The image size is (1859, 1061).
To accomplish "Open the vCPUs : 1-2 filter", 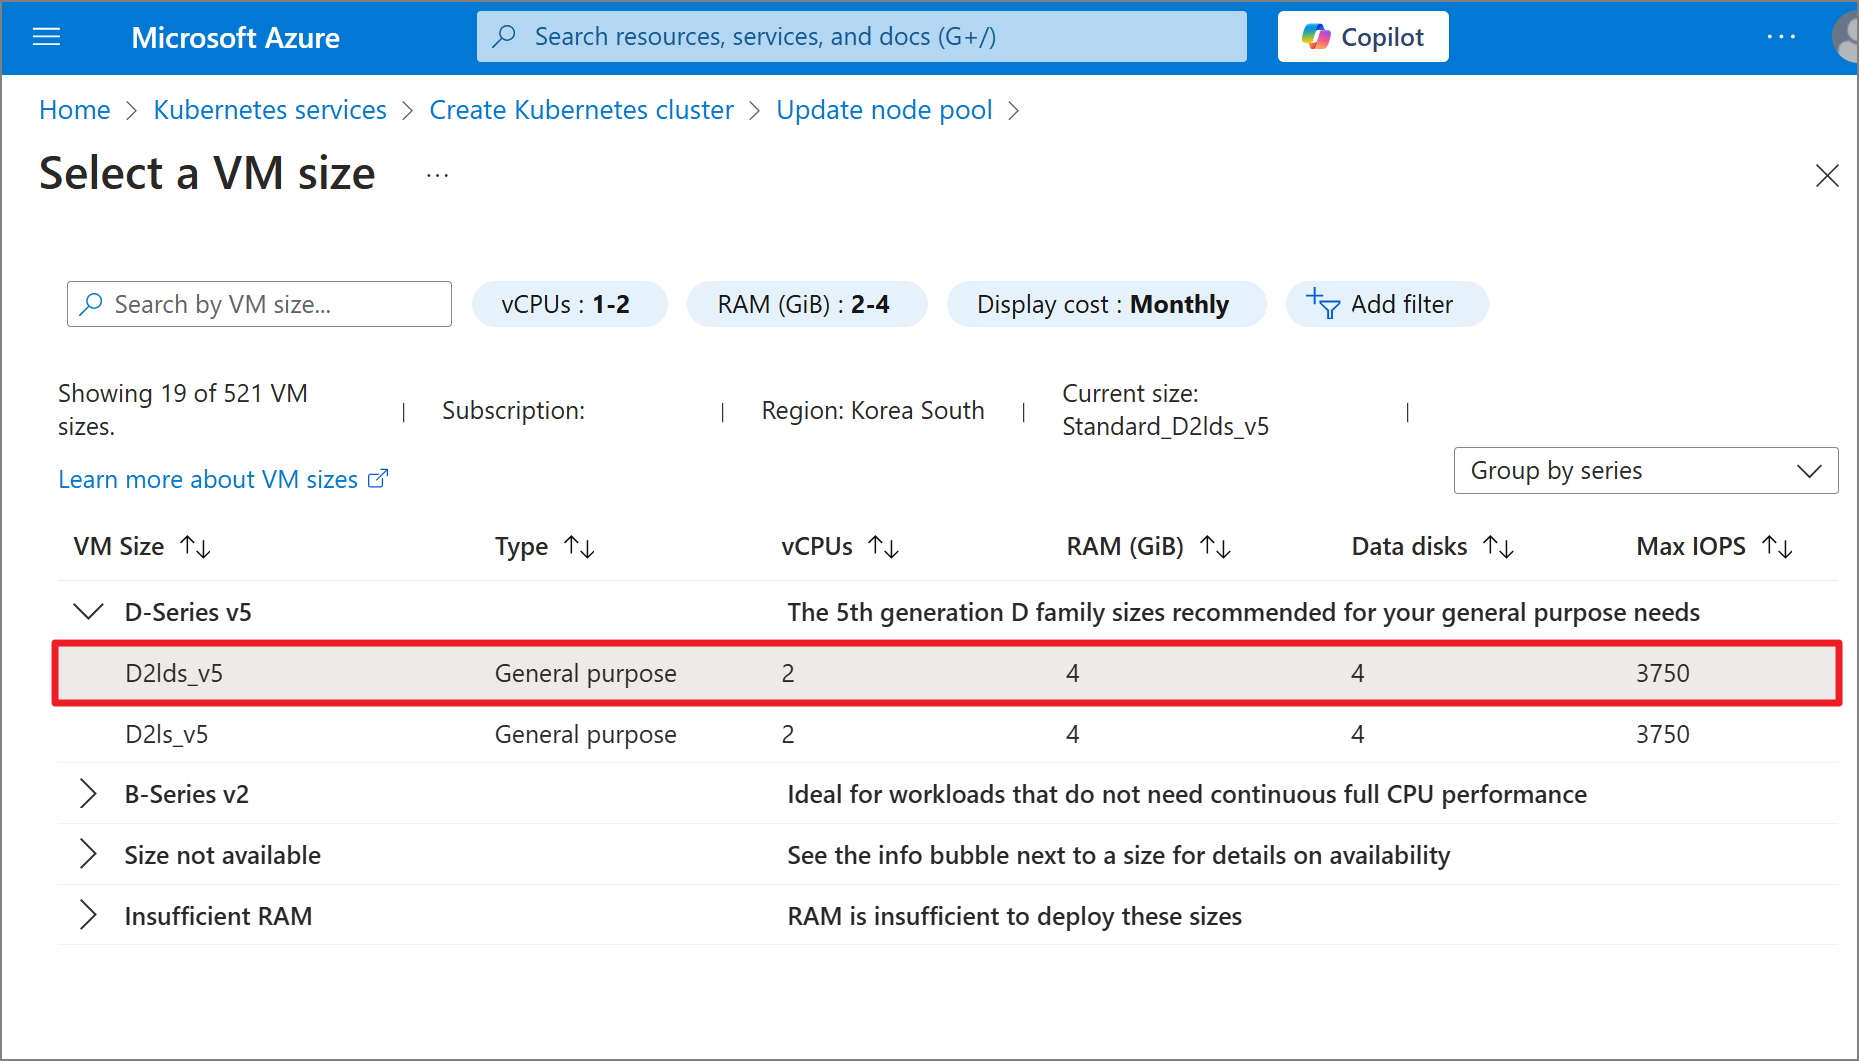I will 569,304.
